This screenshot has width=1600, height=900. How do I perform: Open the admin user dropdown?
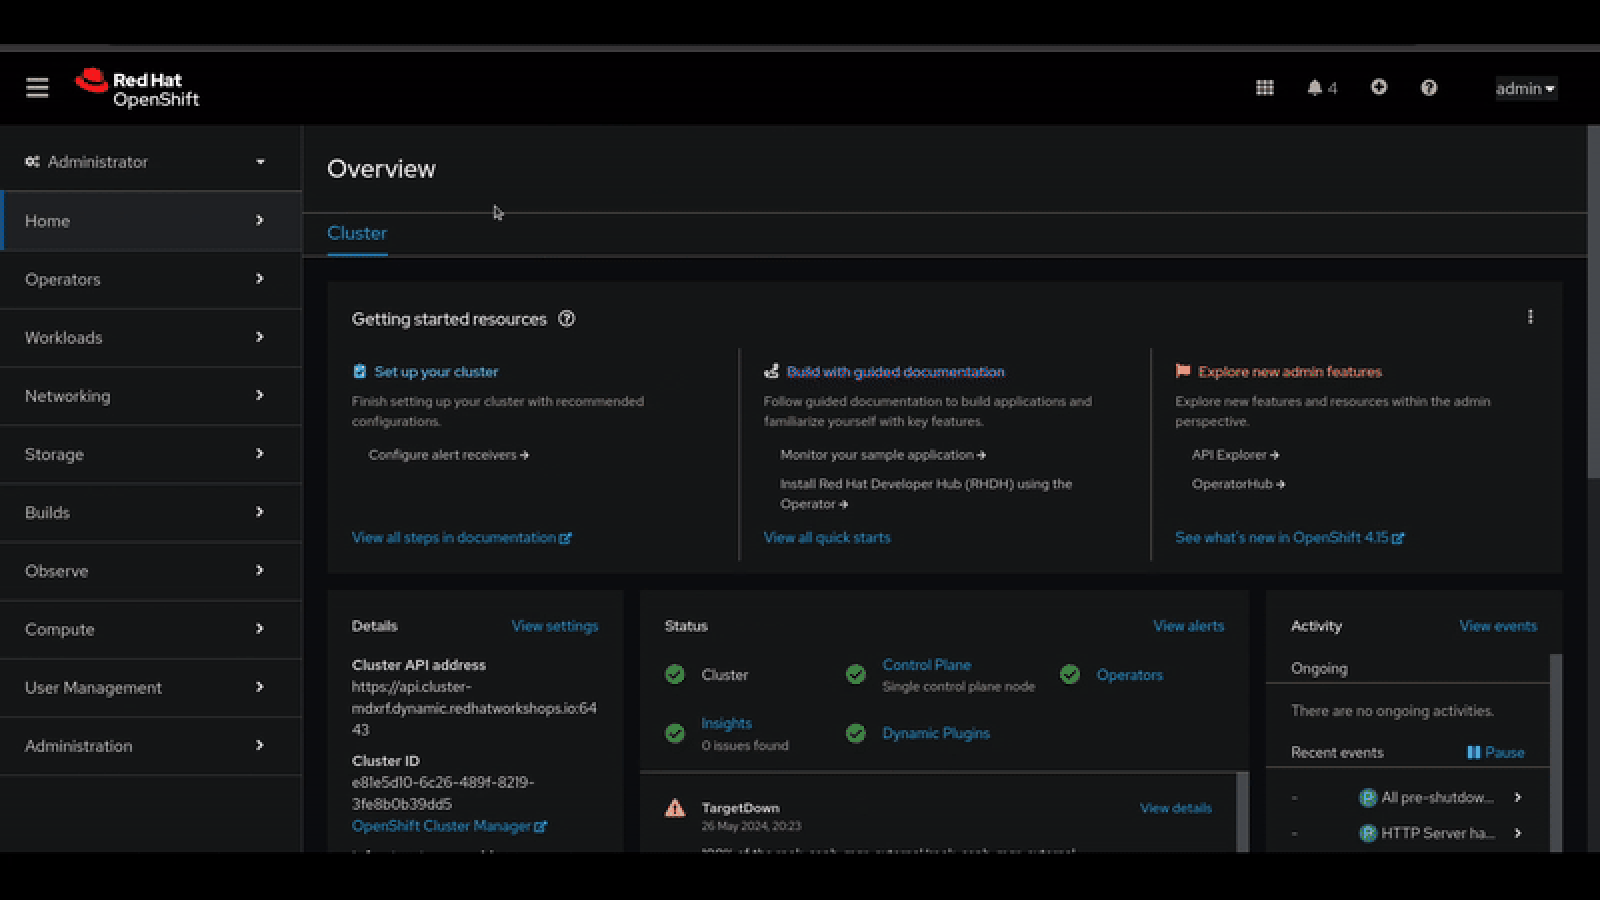[x=1524, y=88]
